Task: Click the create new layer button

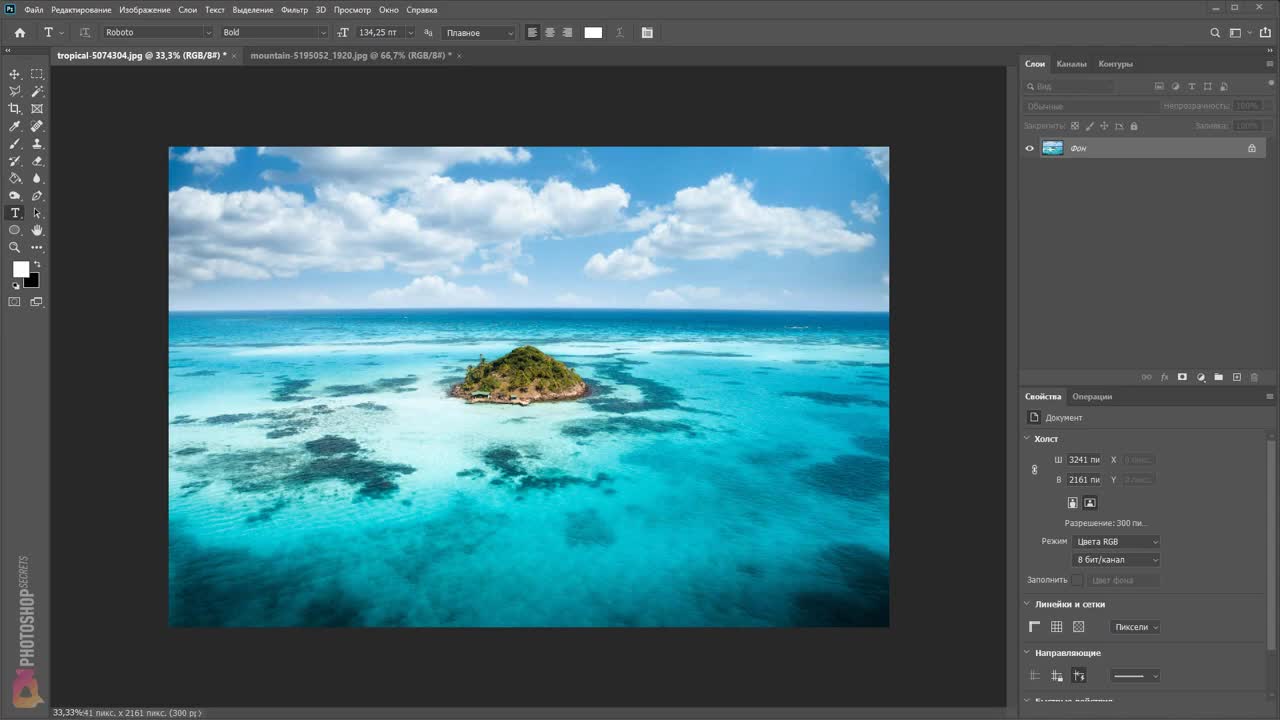Action: tap(1236, 377)
